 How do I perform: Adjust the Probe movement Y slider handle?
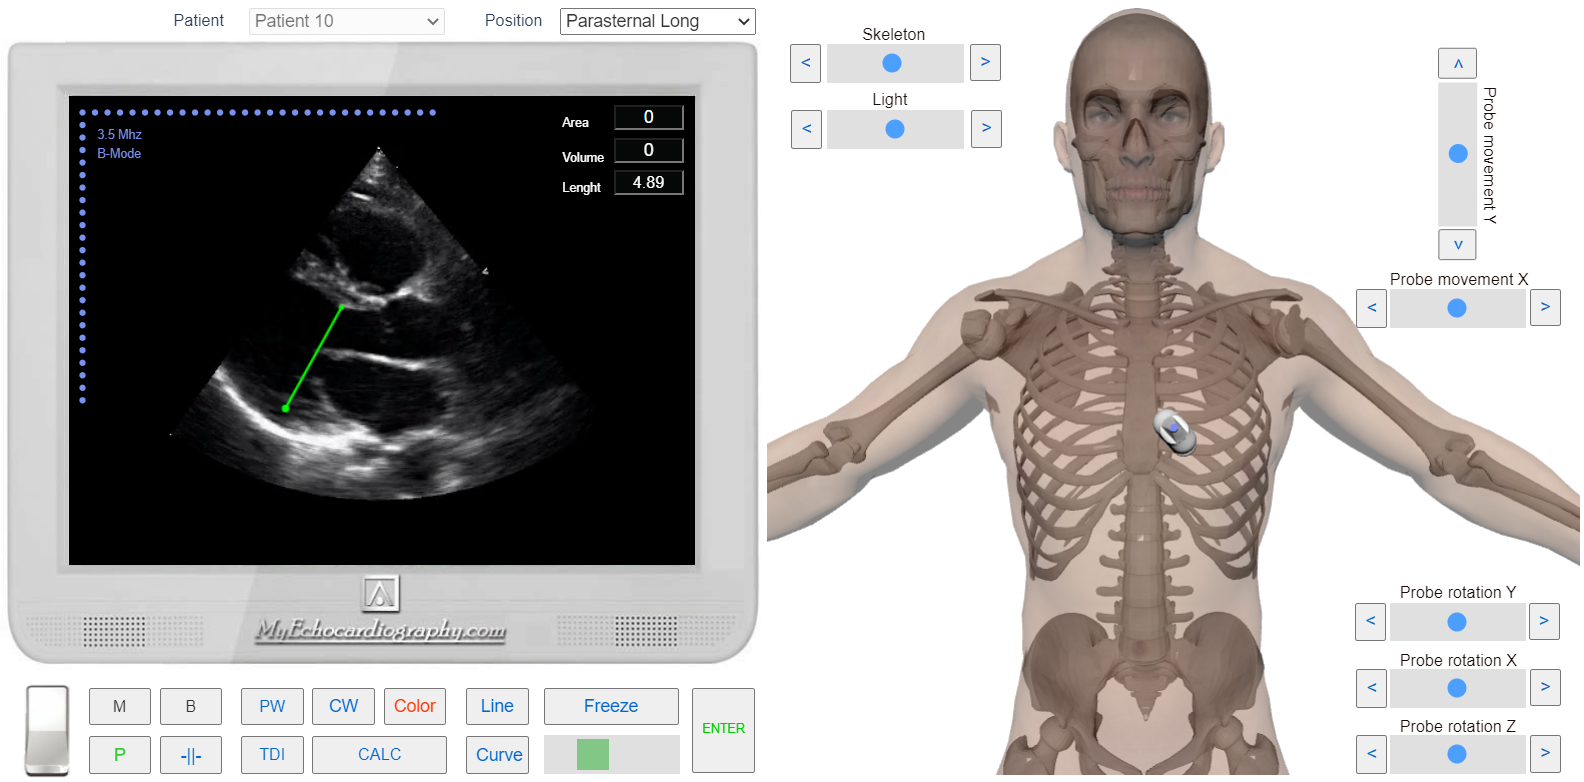(1458, 154)
